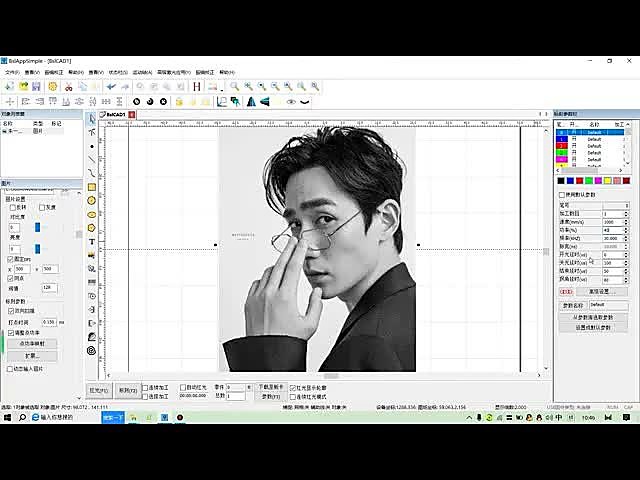Toggle the 固定DPI checkbox
The height and width of the screenshot is (480, 640).
click(x=10, y=259)
